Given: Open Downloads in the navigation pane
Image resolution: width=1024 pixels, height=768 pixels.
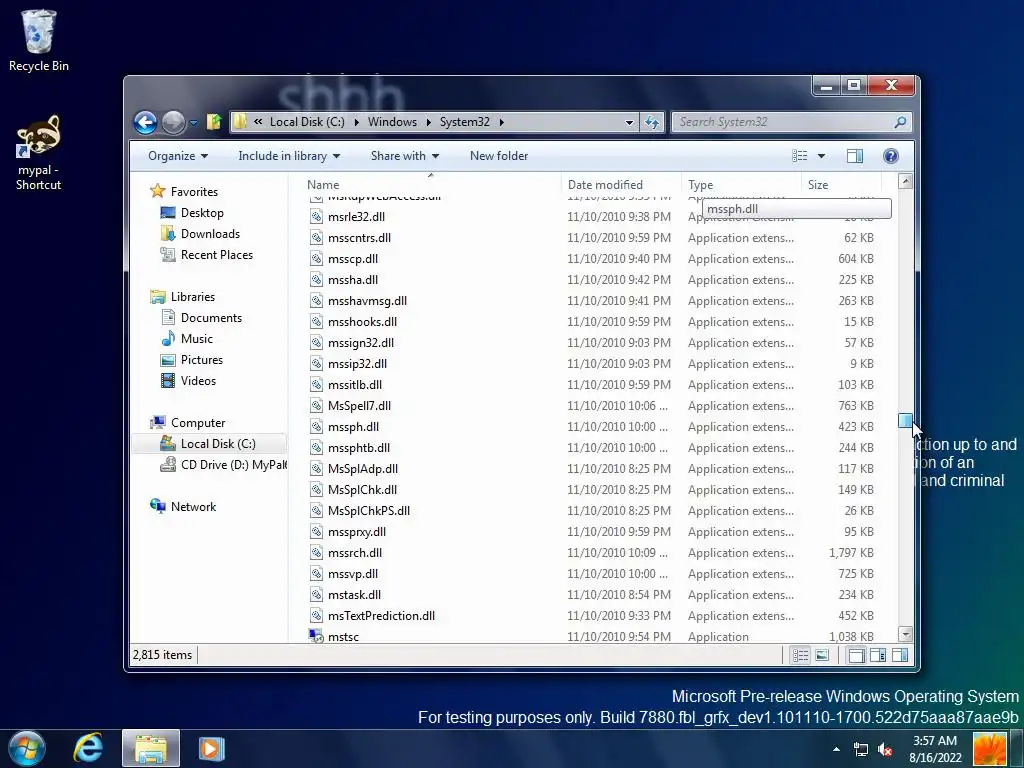Looking at the screenshot, I should tap(200, 234).
